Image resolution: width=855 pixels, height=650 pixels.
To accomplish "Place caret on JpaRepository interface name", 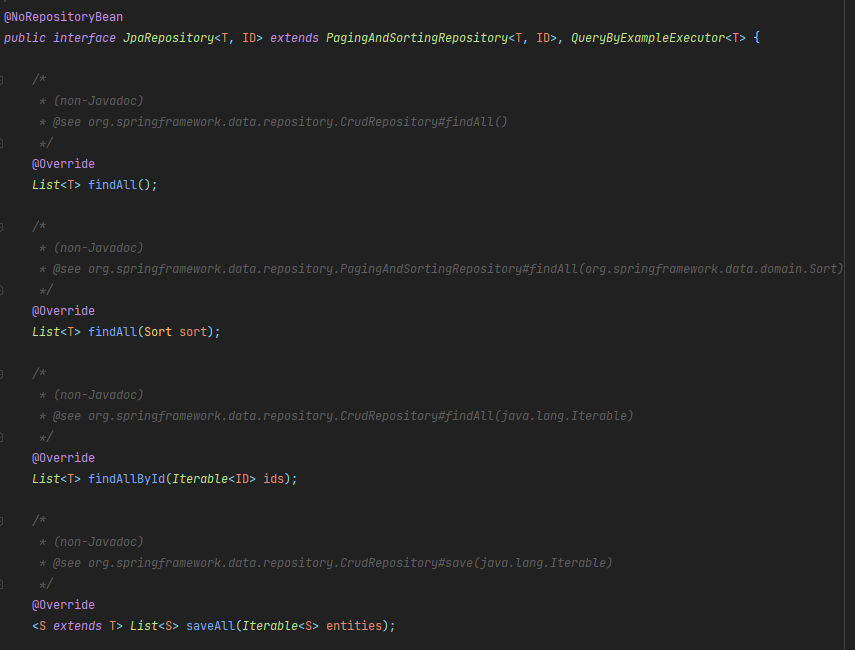I will tap(168, 38).
